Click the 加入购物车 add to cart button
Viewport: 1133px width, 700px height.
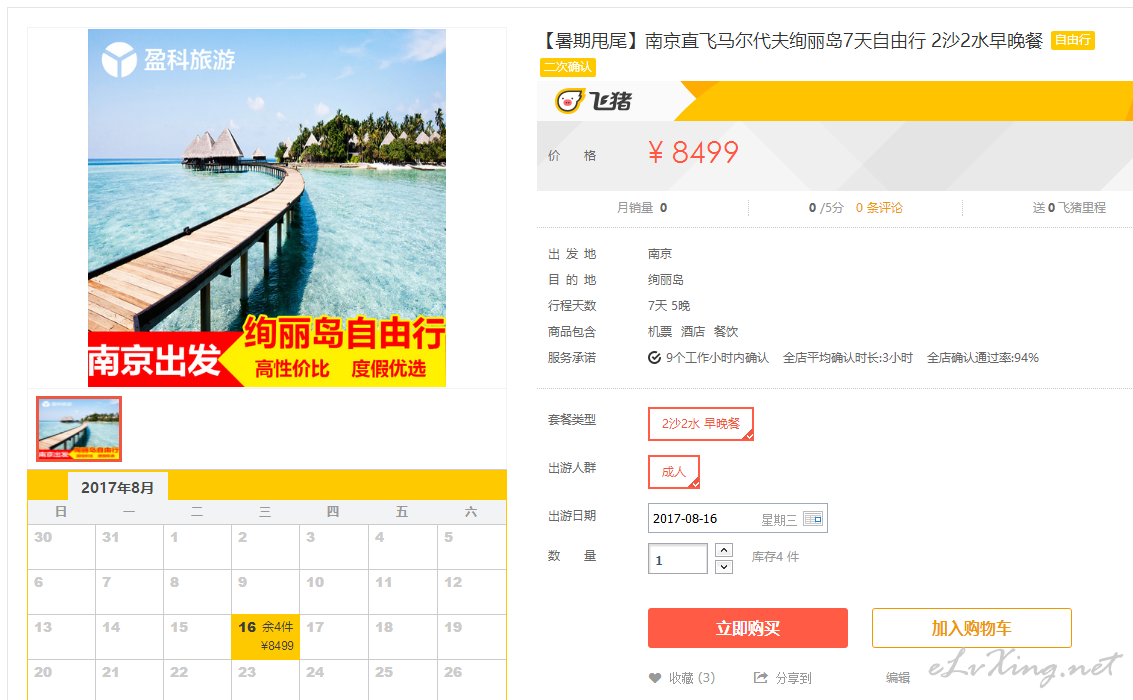coord(971,628)
